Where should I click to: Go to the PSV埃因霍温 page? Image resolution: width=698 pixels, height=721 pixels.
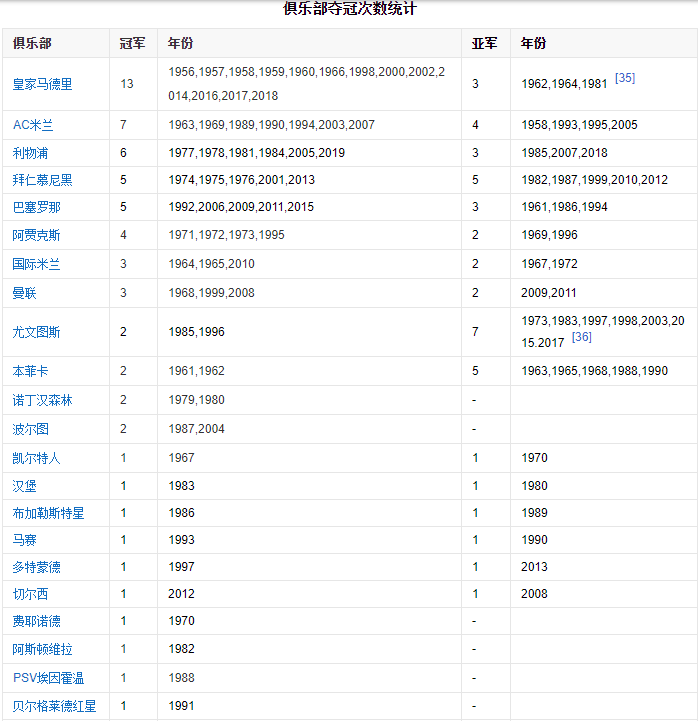48,678
